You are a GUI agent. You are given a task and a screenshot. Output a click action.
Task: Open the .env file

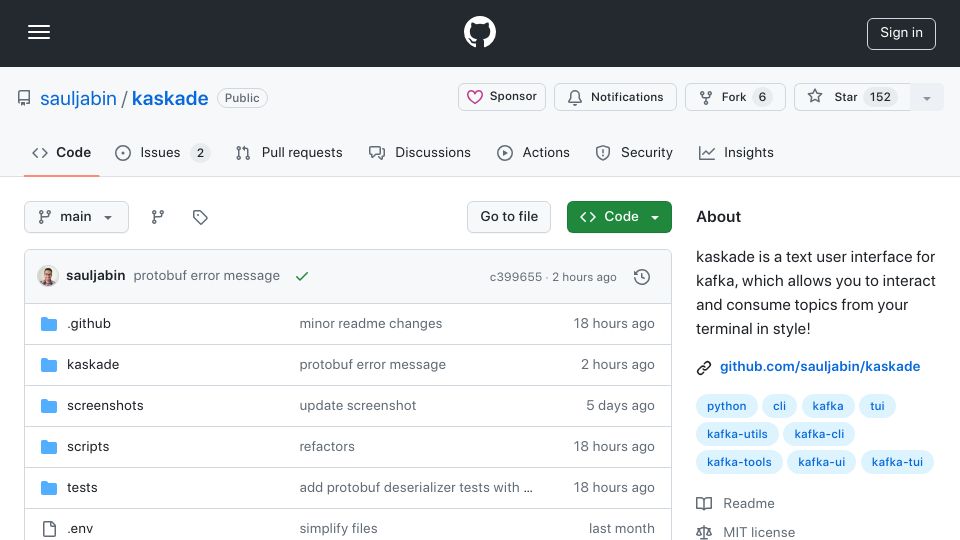(x=80, y=528)
